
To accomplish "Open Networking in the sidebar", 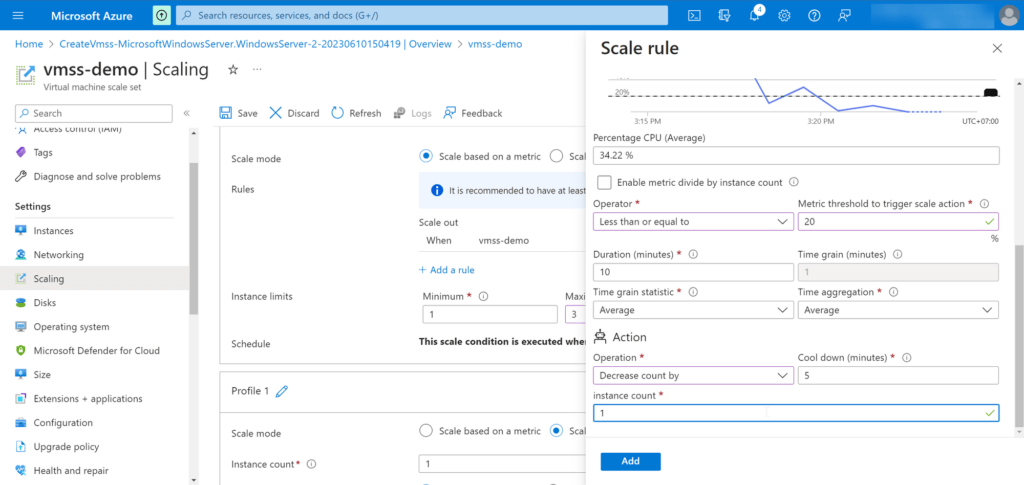I will click(59, 255).
